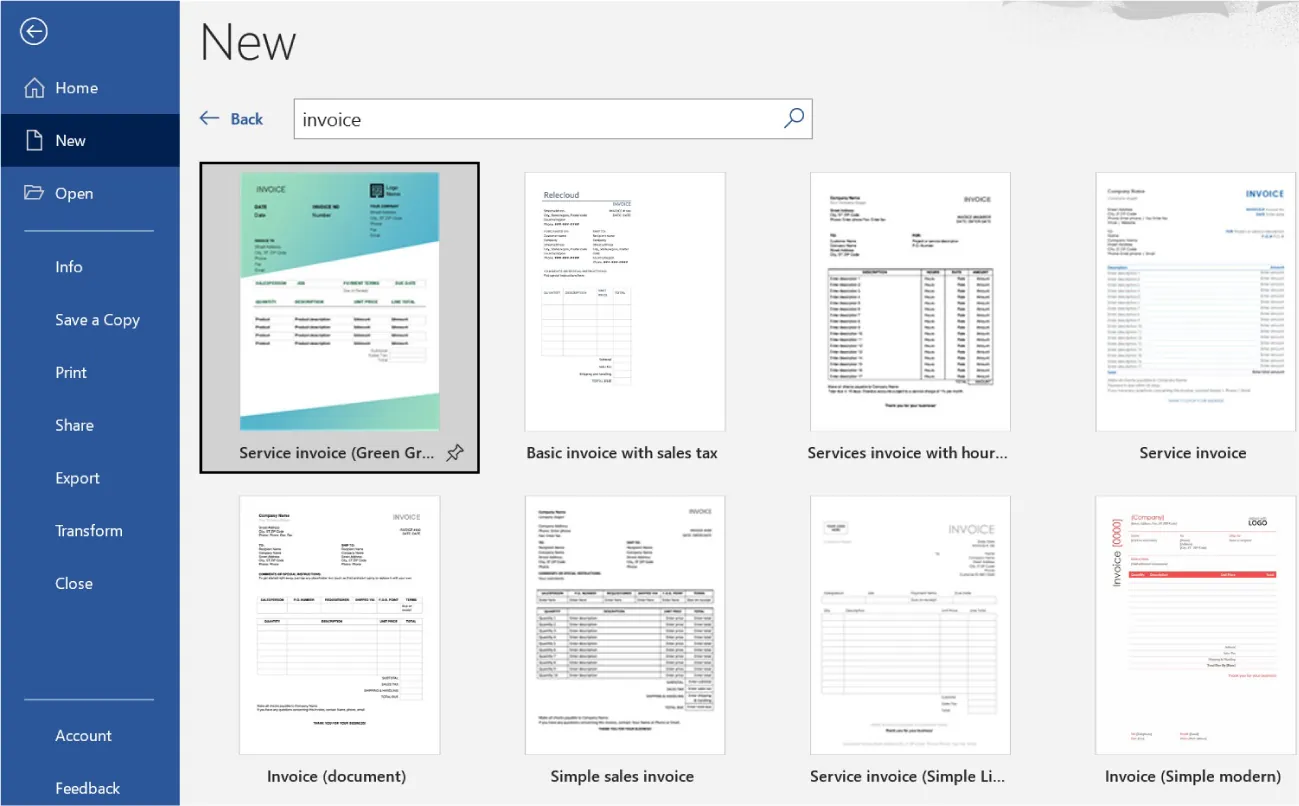Open Print options

coord(71,372)
